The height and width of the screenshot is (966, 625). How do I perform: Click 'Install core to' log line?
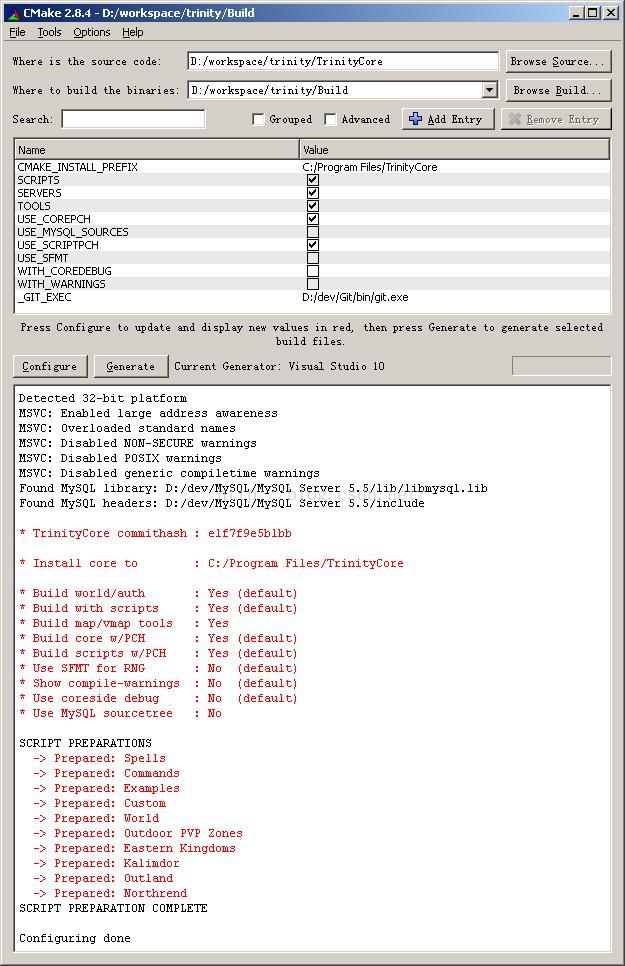click(211, 563)
